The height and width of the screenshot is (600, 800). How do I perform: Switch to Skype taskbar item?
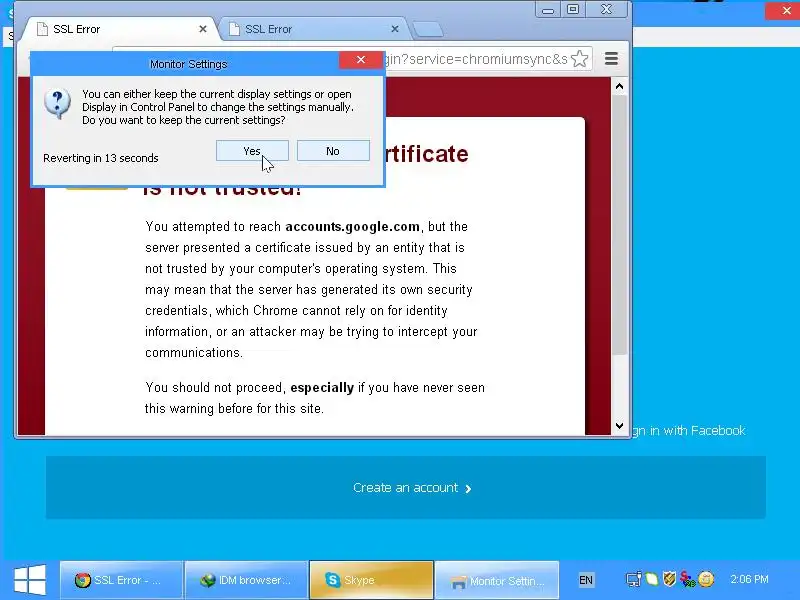[x=371, y=580]
